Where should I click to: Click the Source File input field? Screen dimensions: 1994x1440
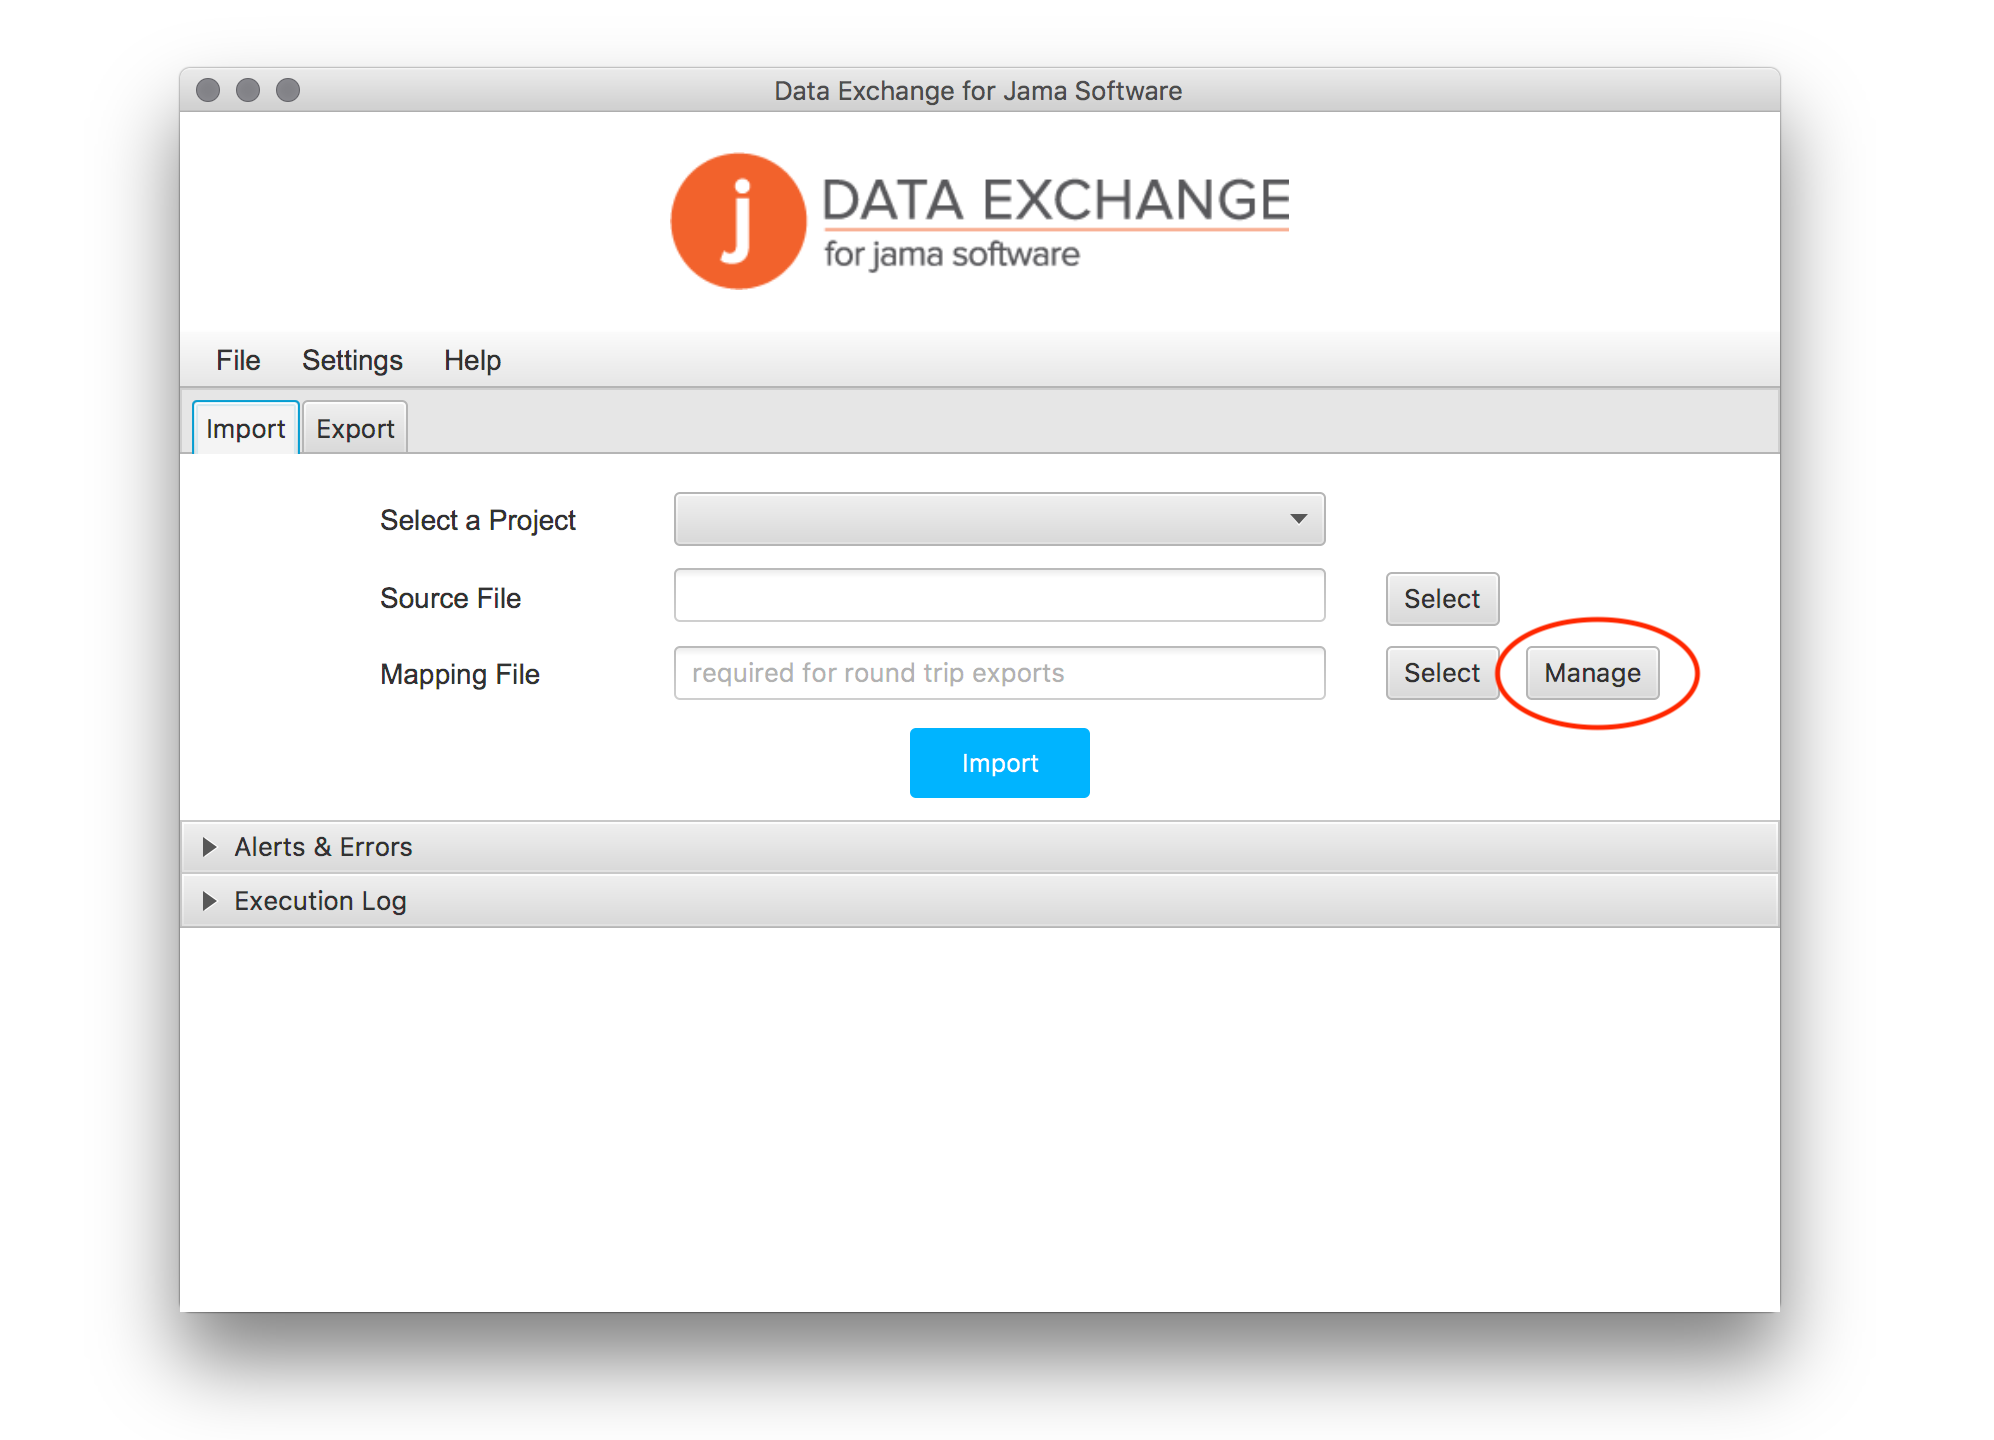click(1000, 596)
